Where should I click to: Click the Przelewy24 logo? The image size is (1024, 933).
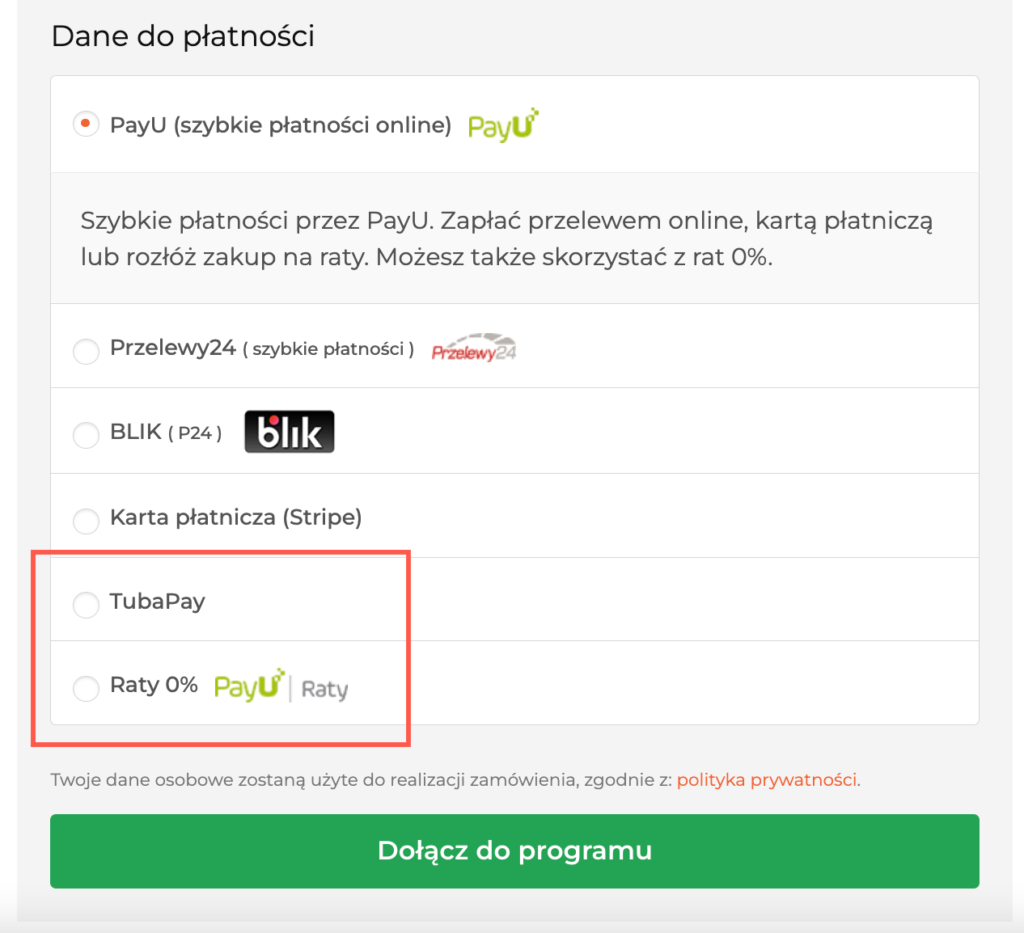pos(473,349)
